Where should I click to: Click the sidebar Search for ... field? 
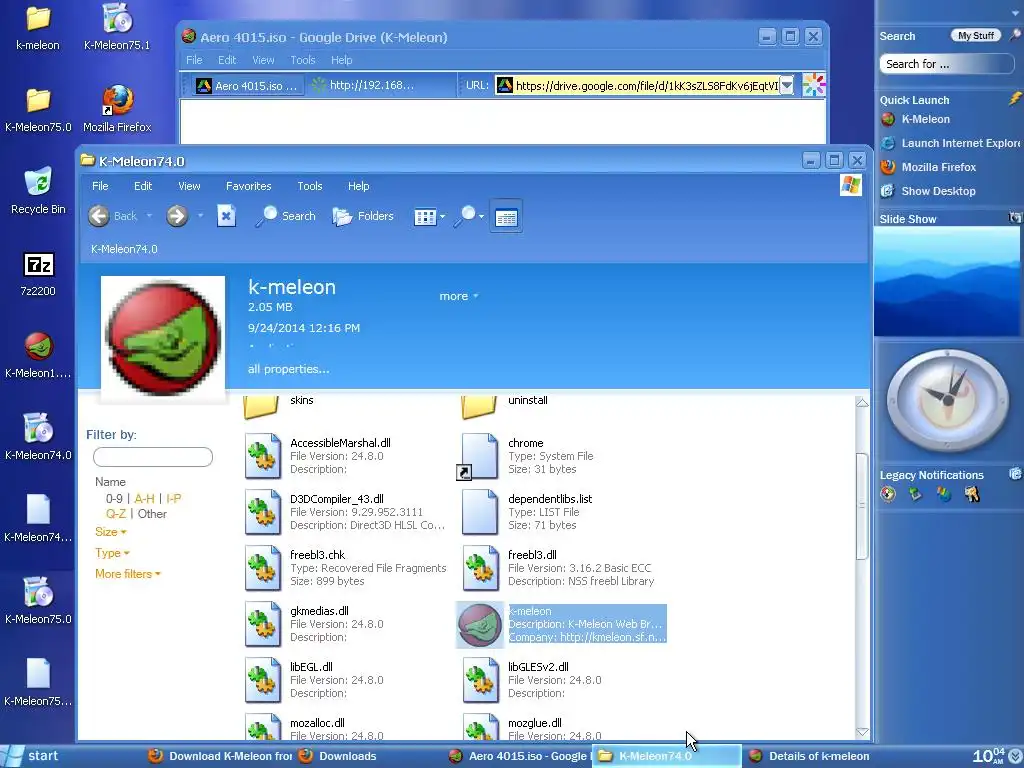pos(946,64)
